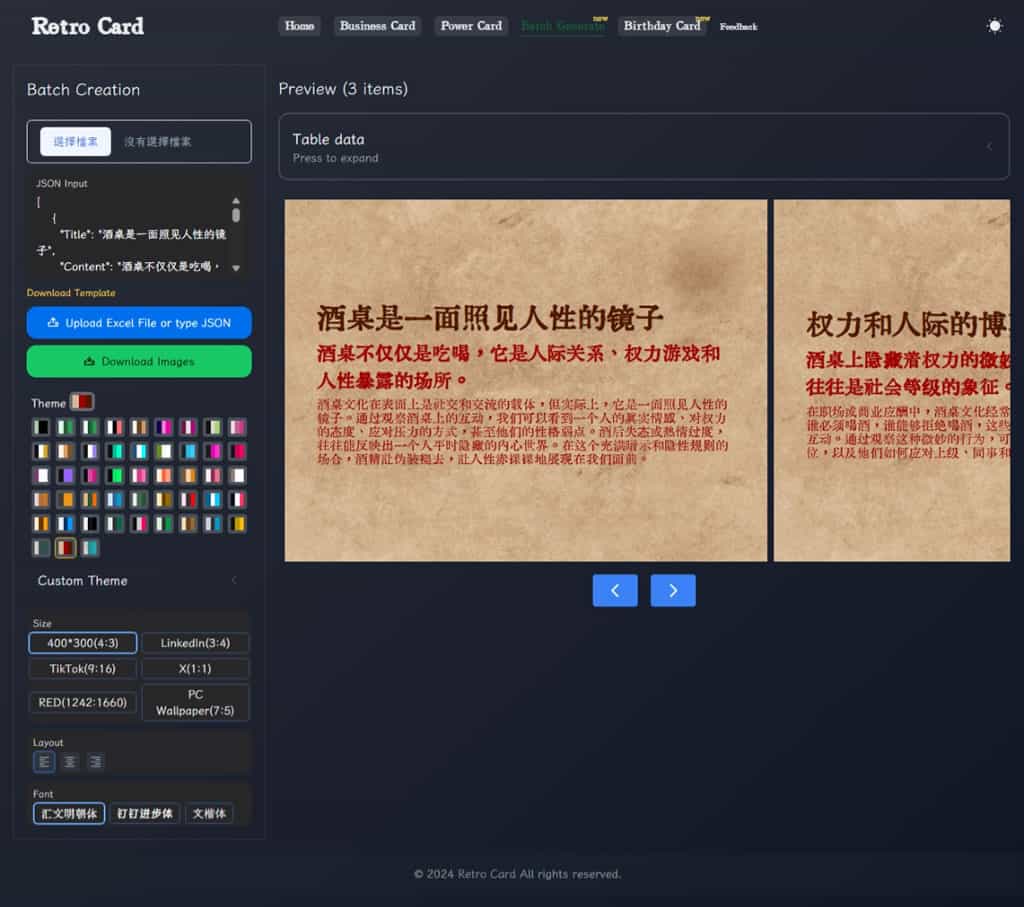The width and height of the screenshot is (1024, 907).
Task: Choose 400*300(4:3) size option
Action: point(83,643)
